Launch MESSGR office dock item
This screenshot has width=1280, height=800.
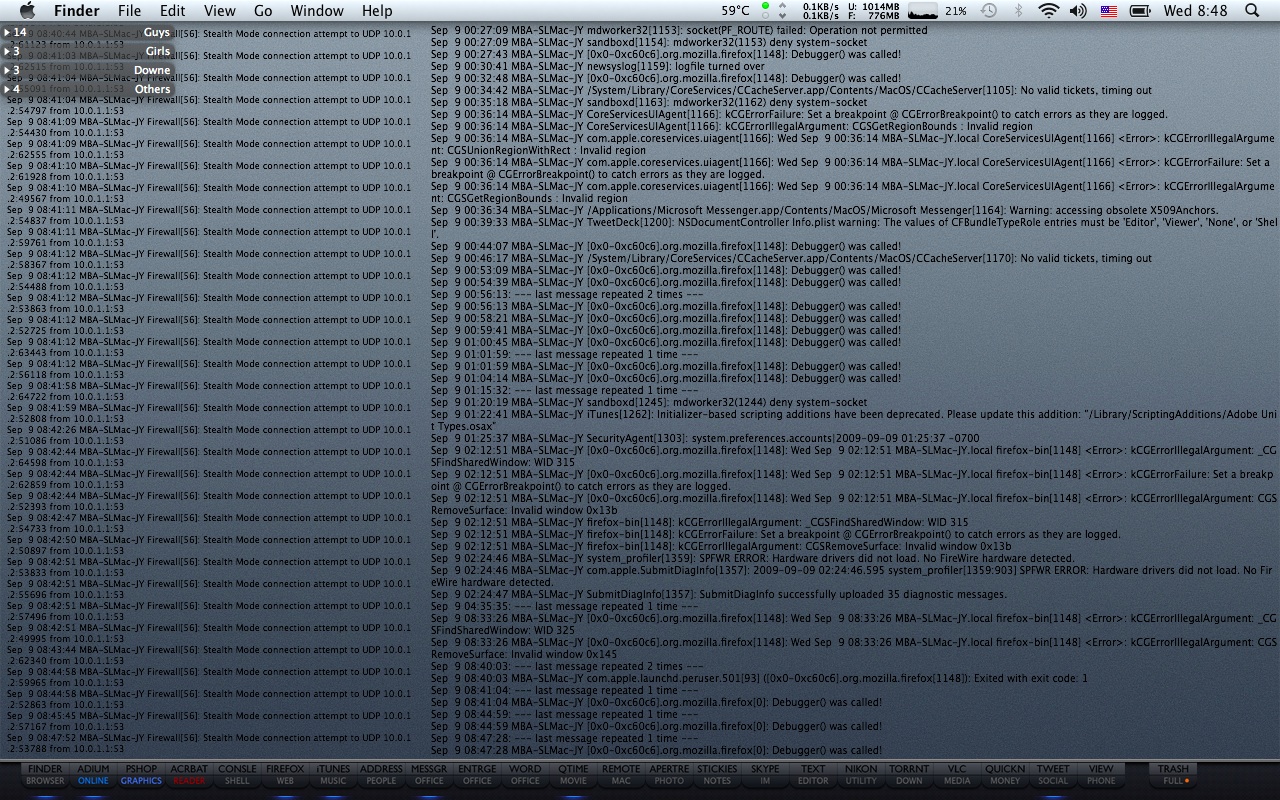429,775
